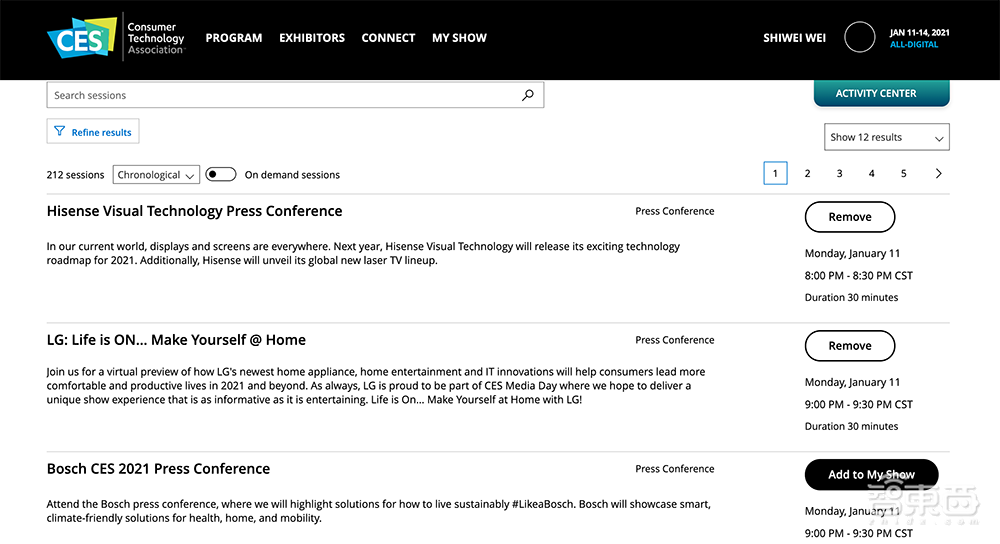
Task: Remove LG session from My Show
Action: [x=850, y=346]
